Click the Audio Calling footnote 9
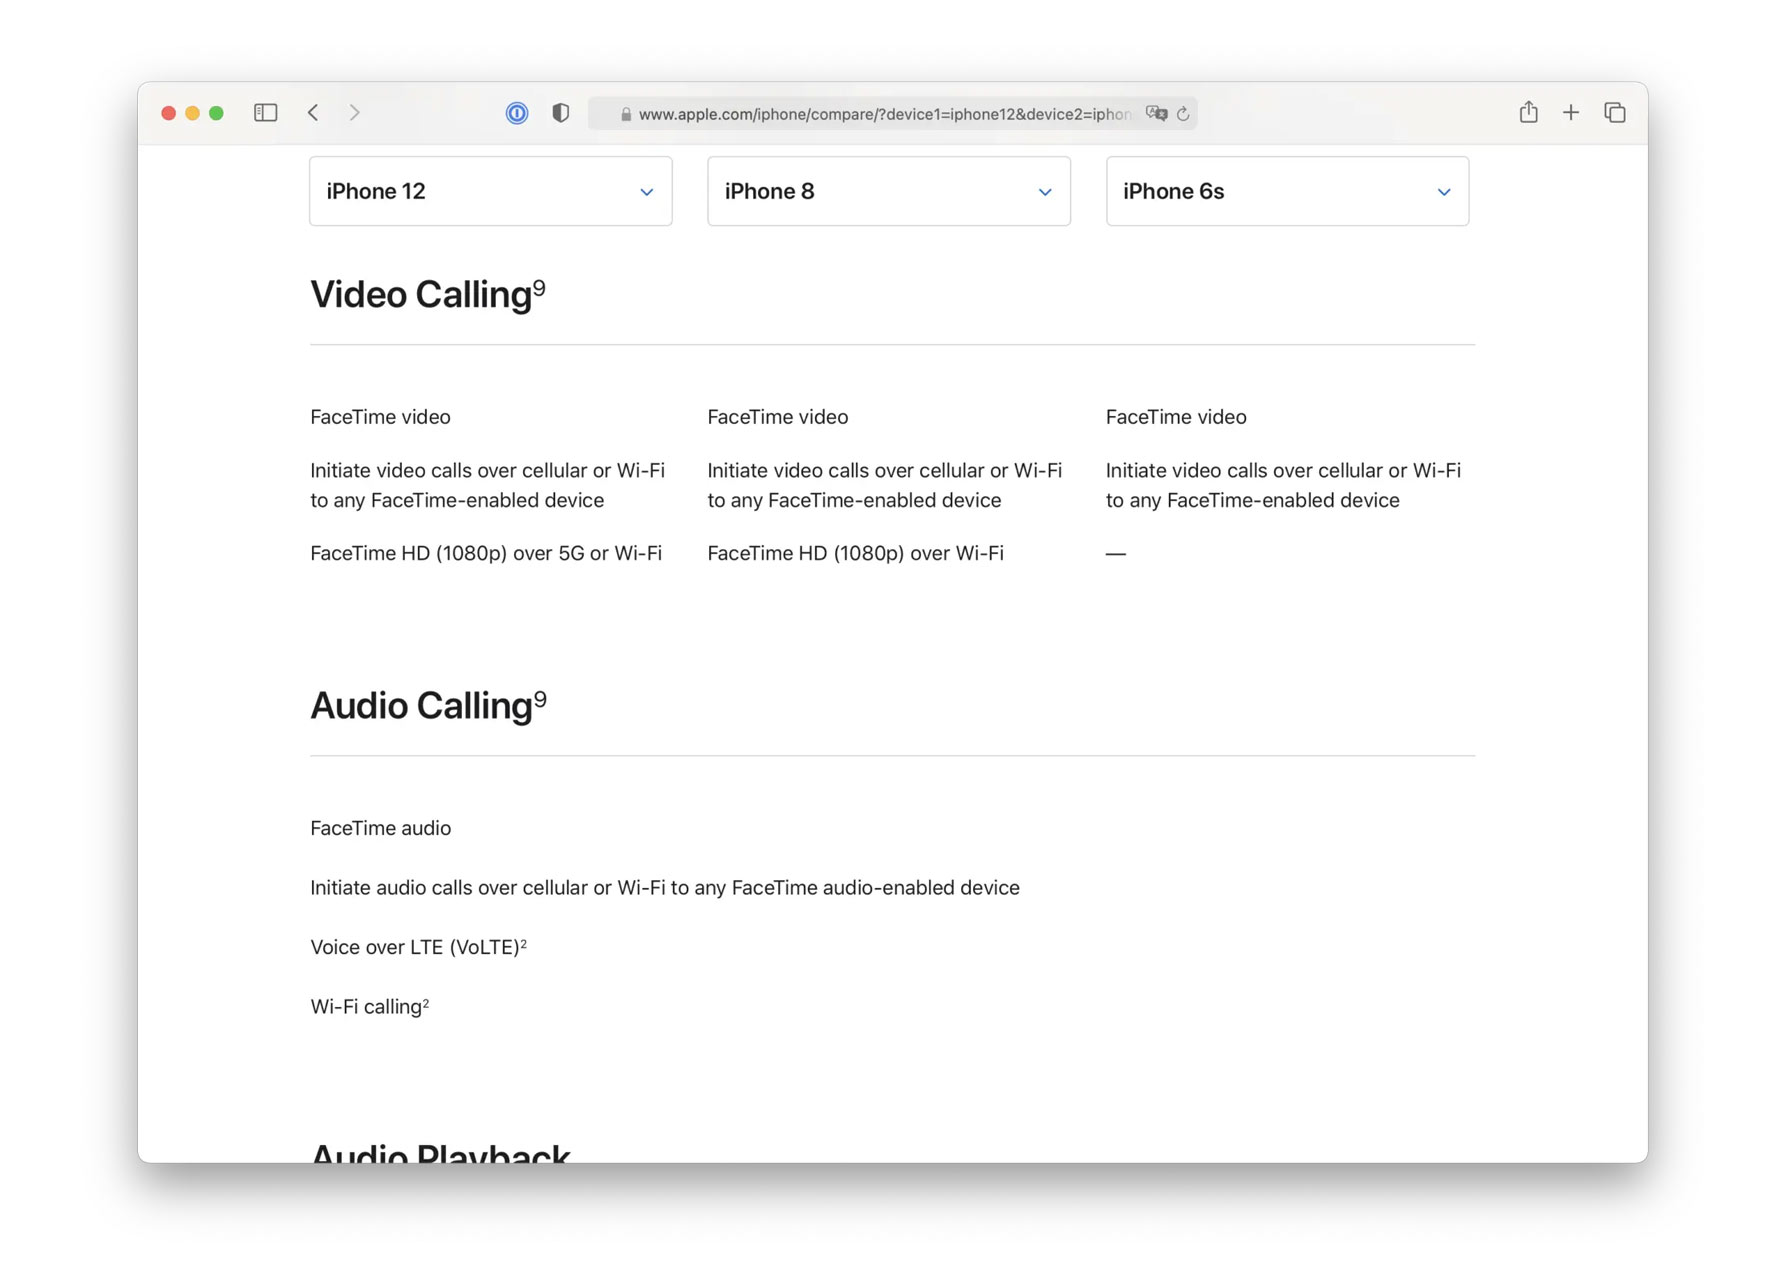 click(540, 698)
